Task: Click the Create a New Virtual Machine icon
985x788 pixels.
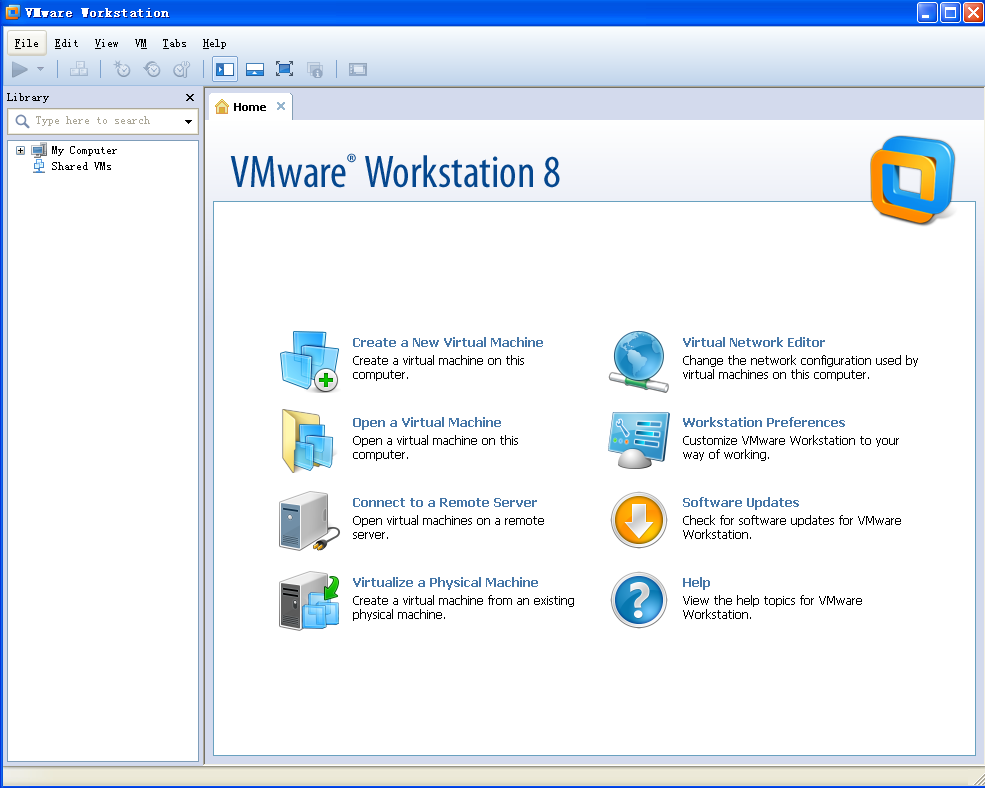Action: (309, 361)
